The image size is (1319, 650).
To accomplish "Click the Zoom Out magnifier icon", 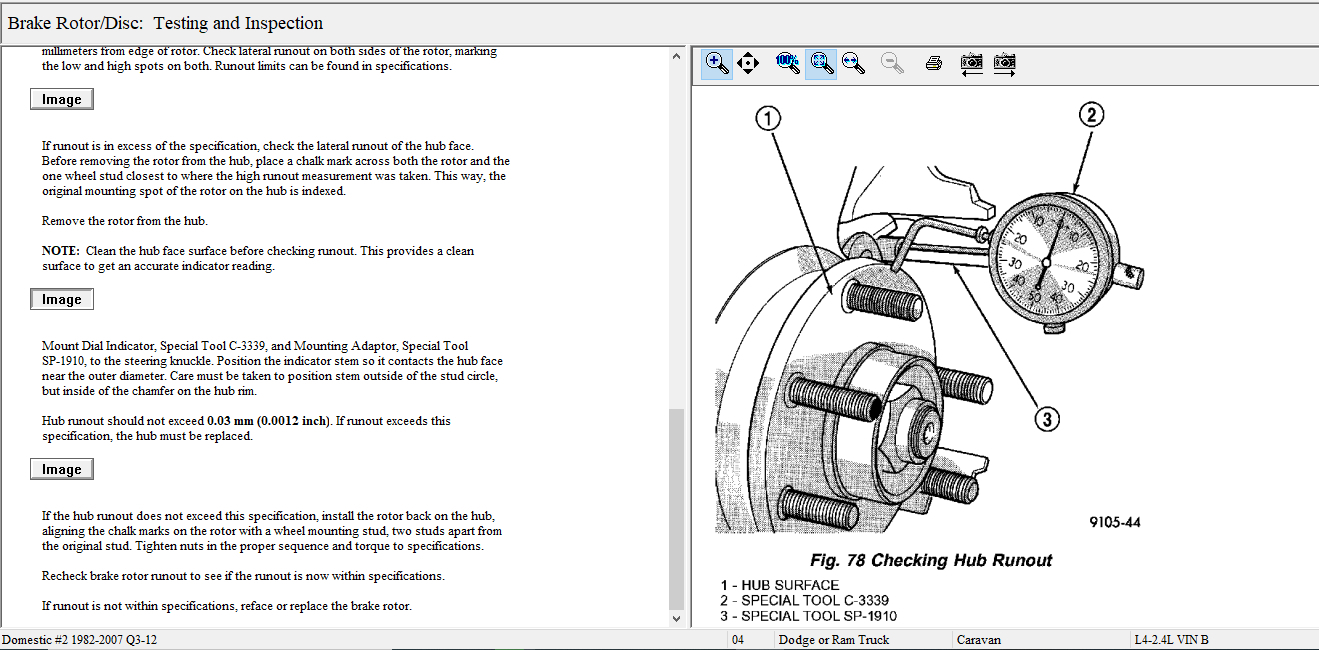I will coord(892,64).
